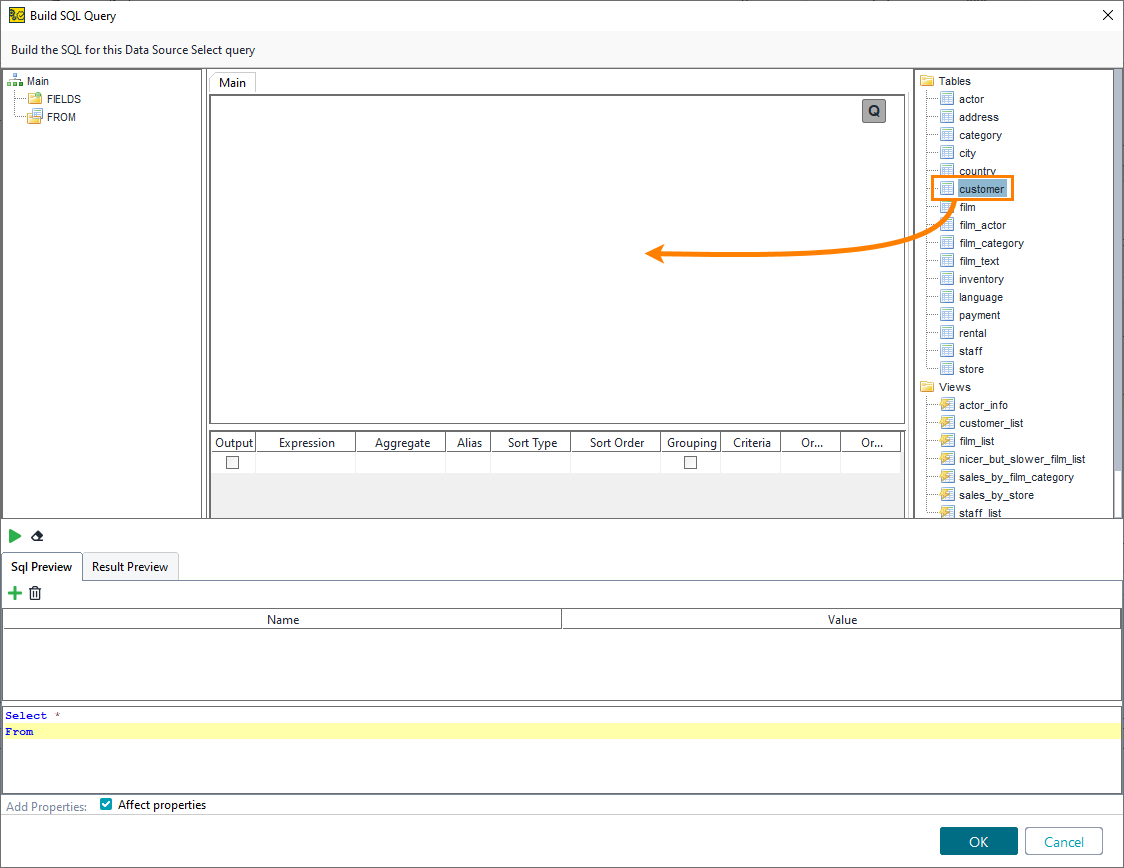
Task: Dismiss the dialog with the Cancel button
Action: (1063, 841)
